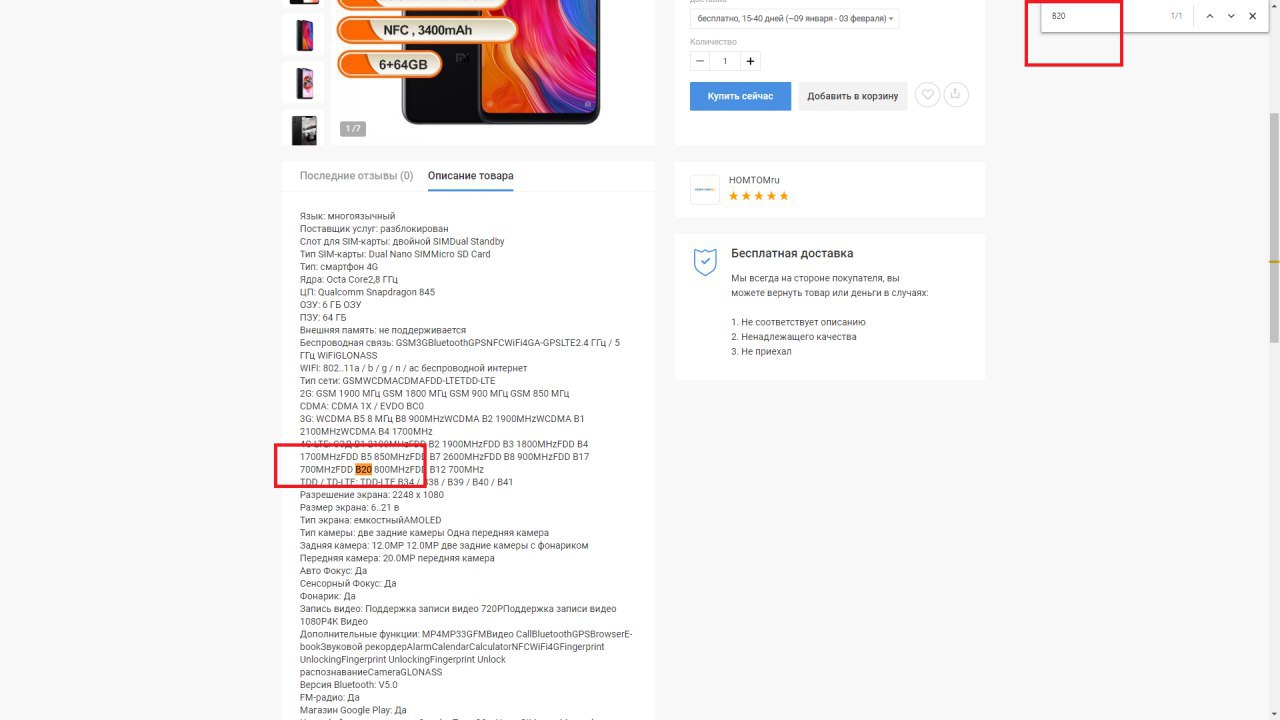Screen dimensions: 1280x720
Task: Click the shield icon for free delivery
Action: [705, 262]
